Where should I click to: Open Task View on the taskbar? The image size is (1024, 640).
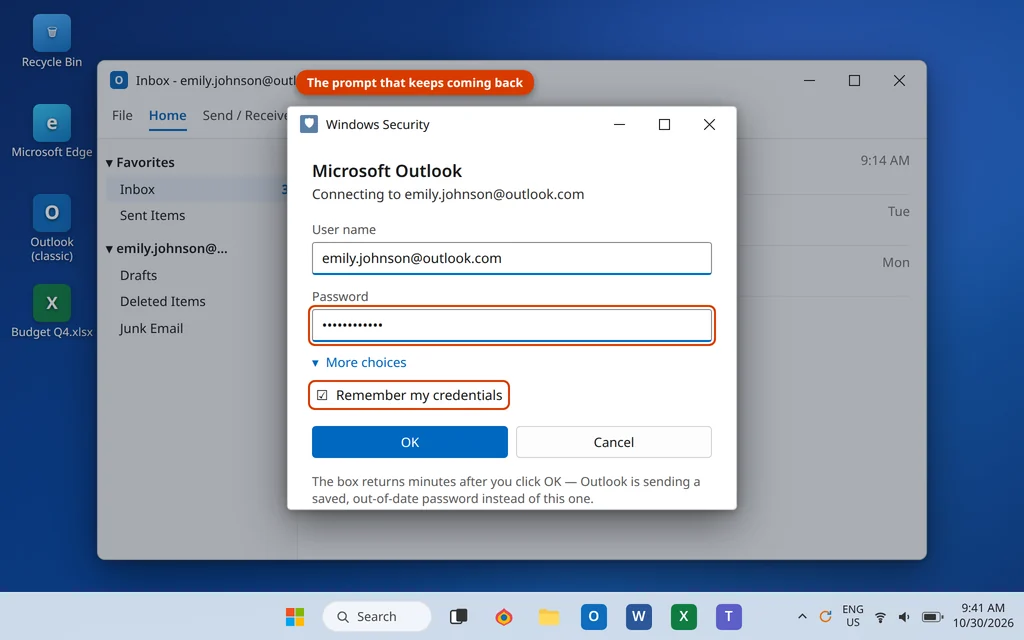pyautogui.click(x=458, y=616)
